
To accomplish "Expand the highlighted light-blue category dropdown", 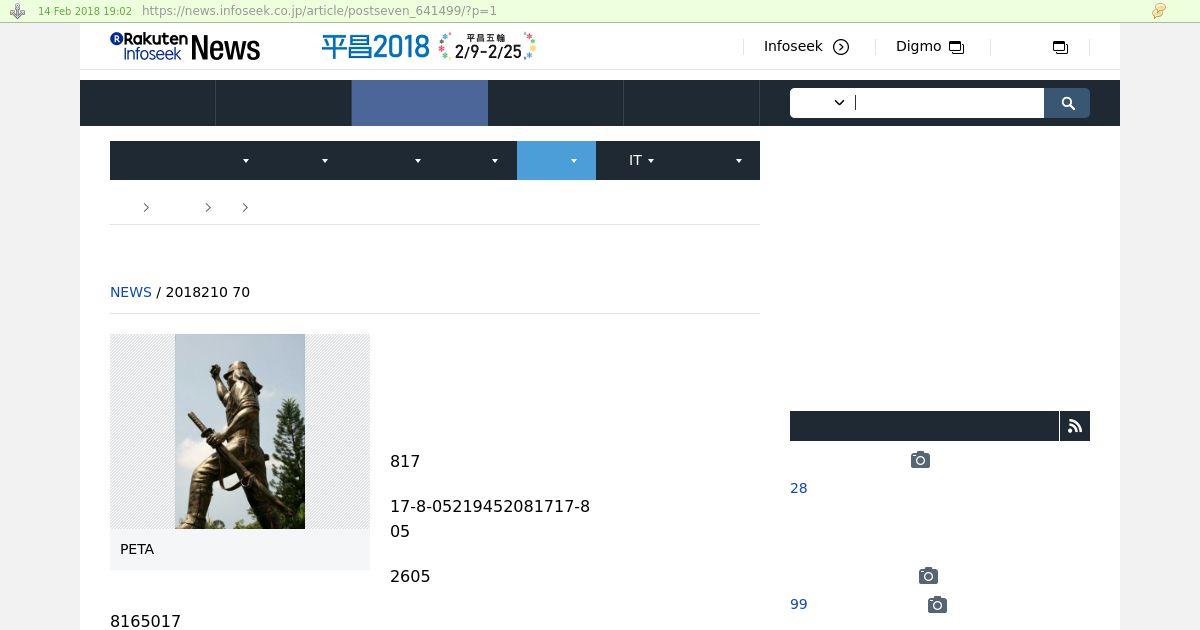I will (556, 160).
